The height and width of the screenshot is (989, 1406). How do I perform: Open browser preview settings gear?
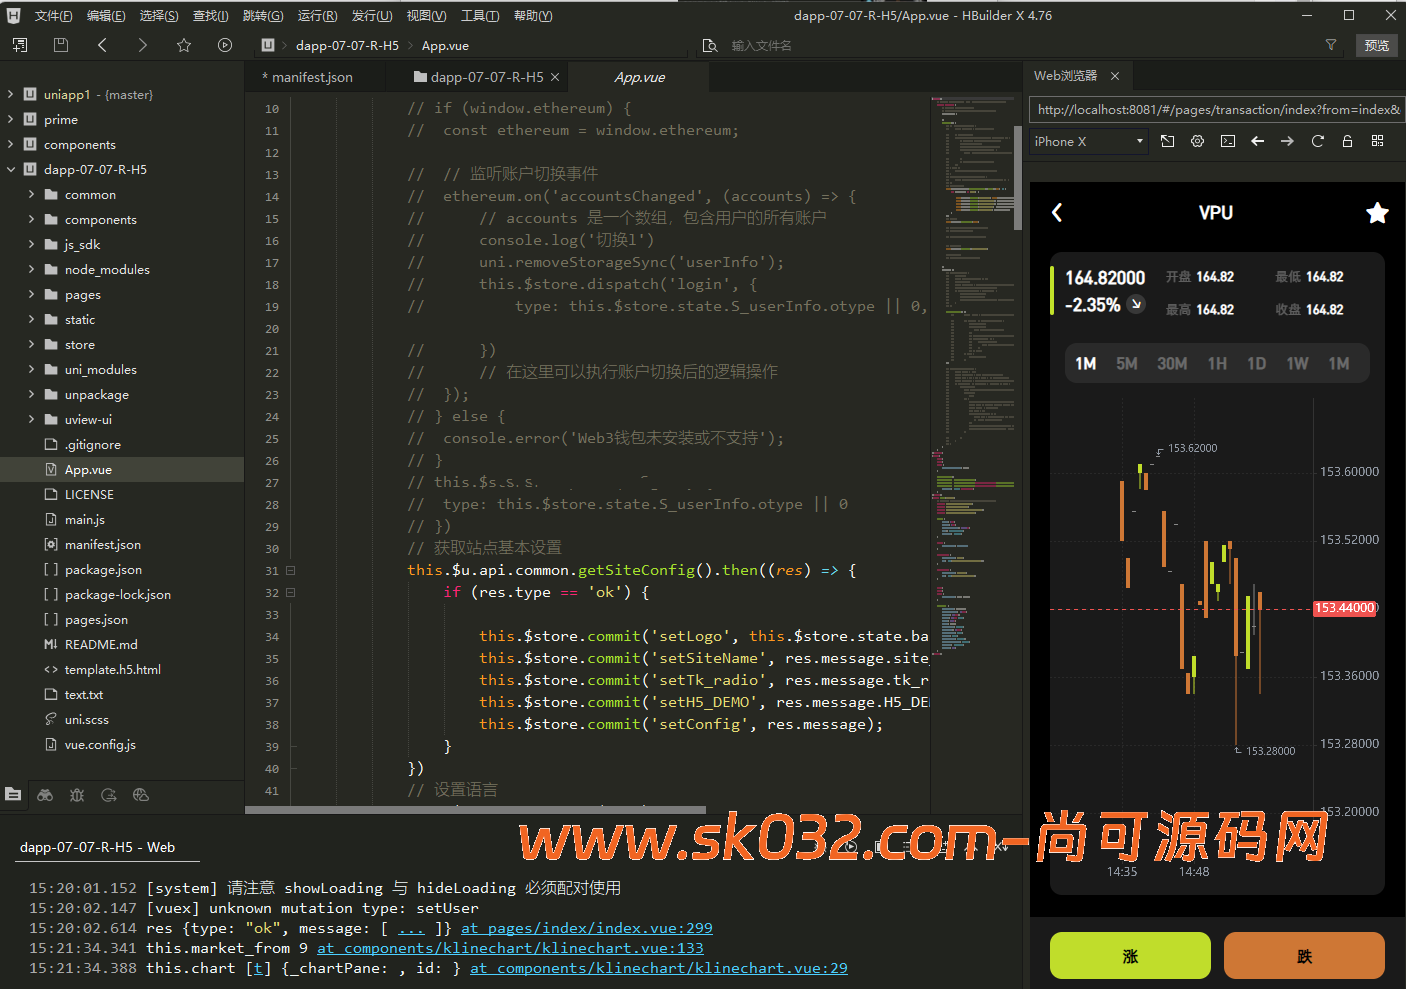(x=1197, y=141)
